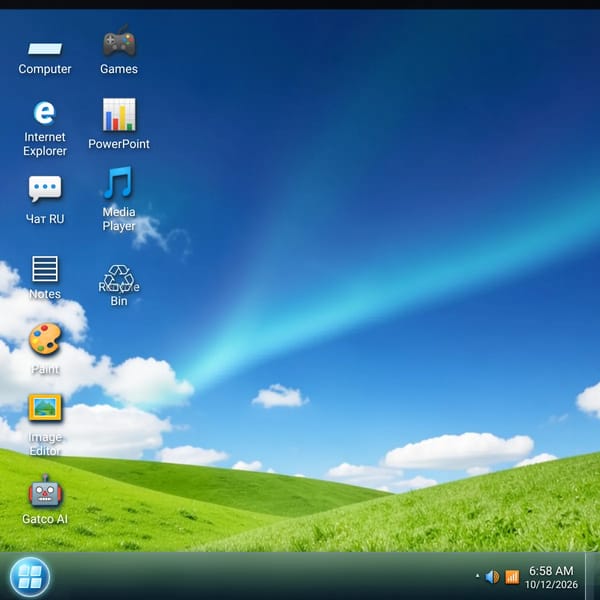Open the Start menu orb
The width and height of the screenshot is (600, 600).
coord(30,577)
